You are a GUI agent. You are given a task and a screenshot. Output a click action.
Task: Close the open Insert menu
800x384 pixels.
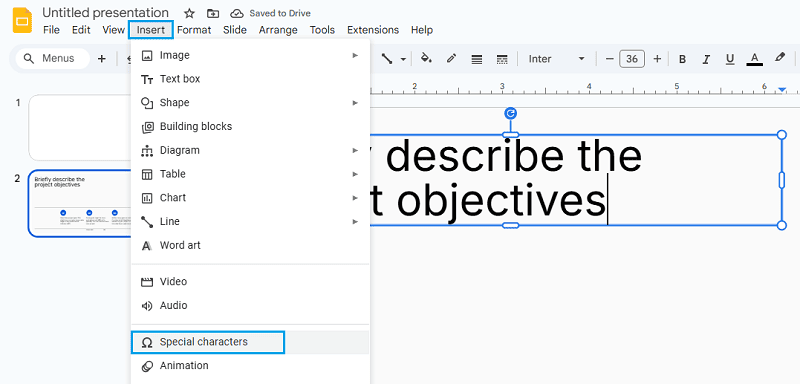pyautogui.click(x=151, y=30)
